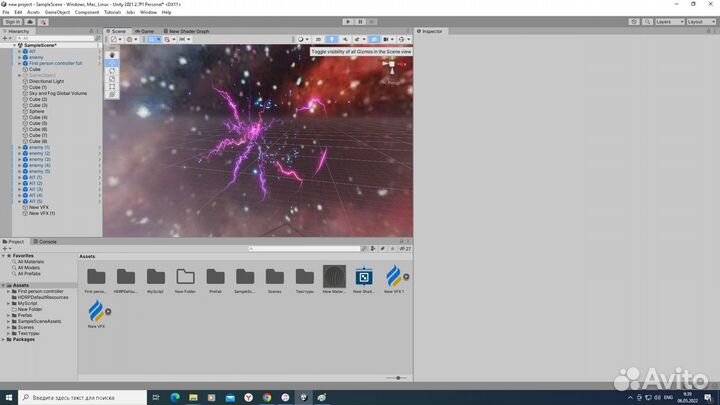Expand the enemy (1) object
The width and height of the screenshot is (720, 405).
[19, 147]
